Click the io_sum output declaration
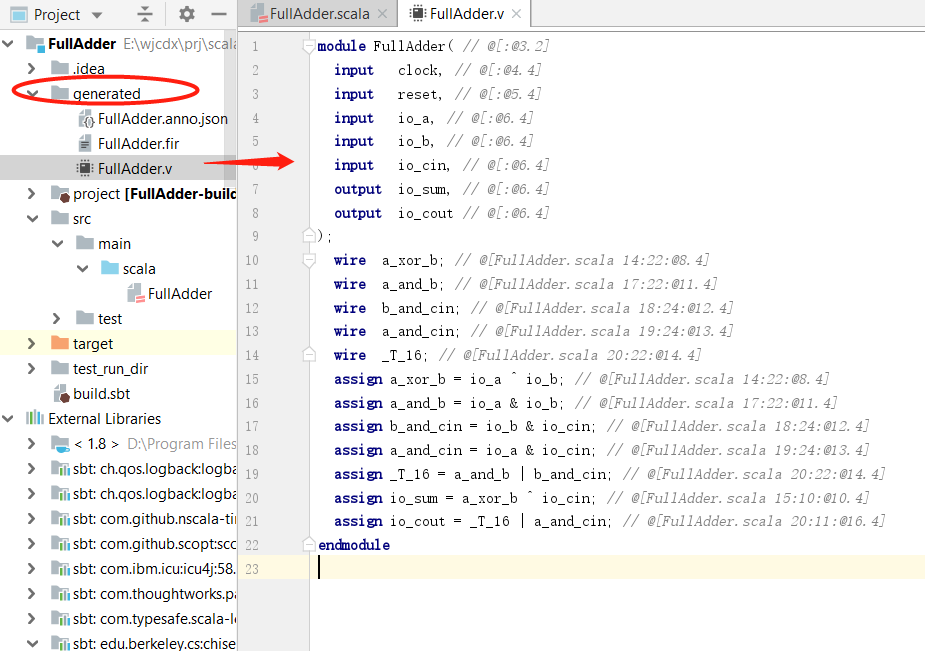The image size is (925, 651). pos(392,189)
